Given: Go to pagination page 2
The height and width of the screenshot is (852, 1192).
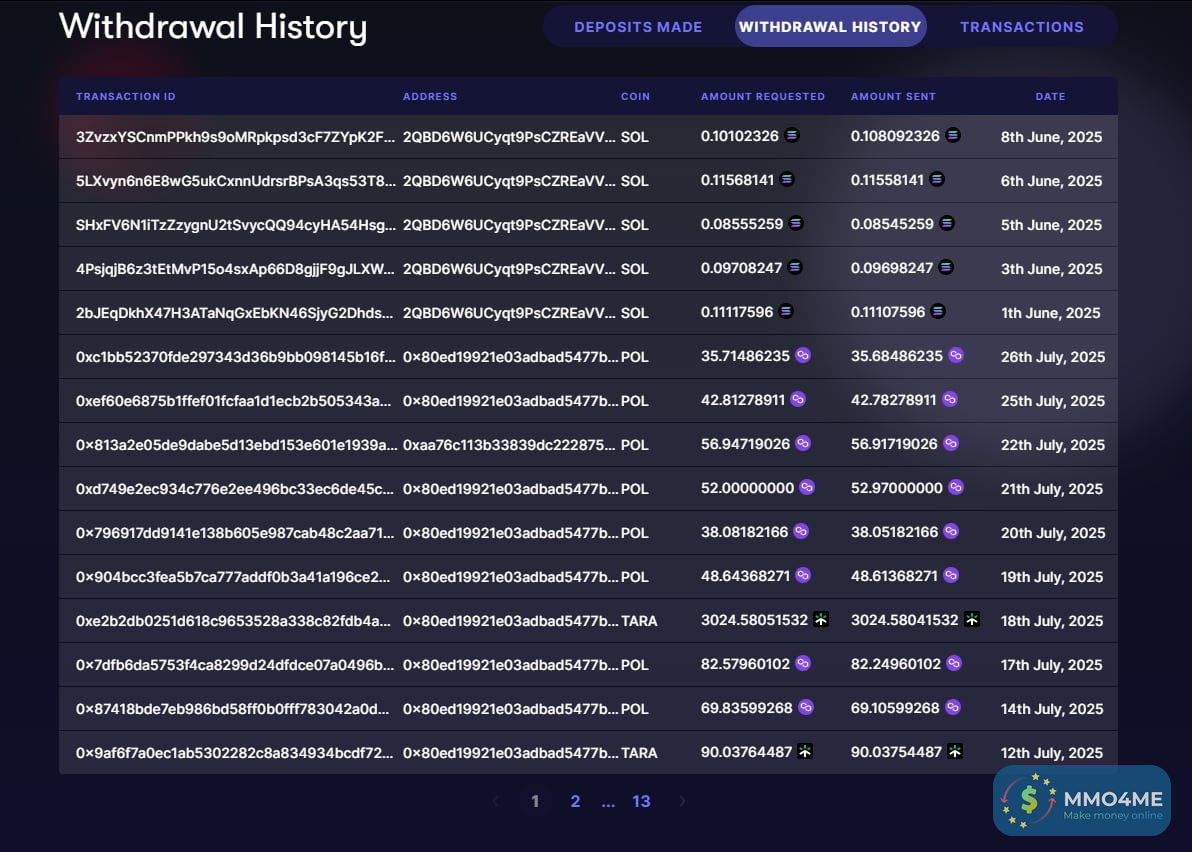Looking at the screenshot, I should [x=575, y=801].
